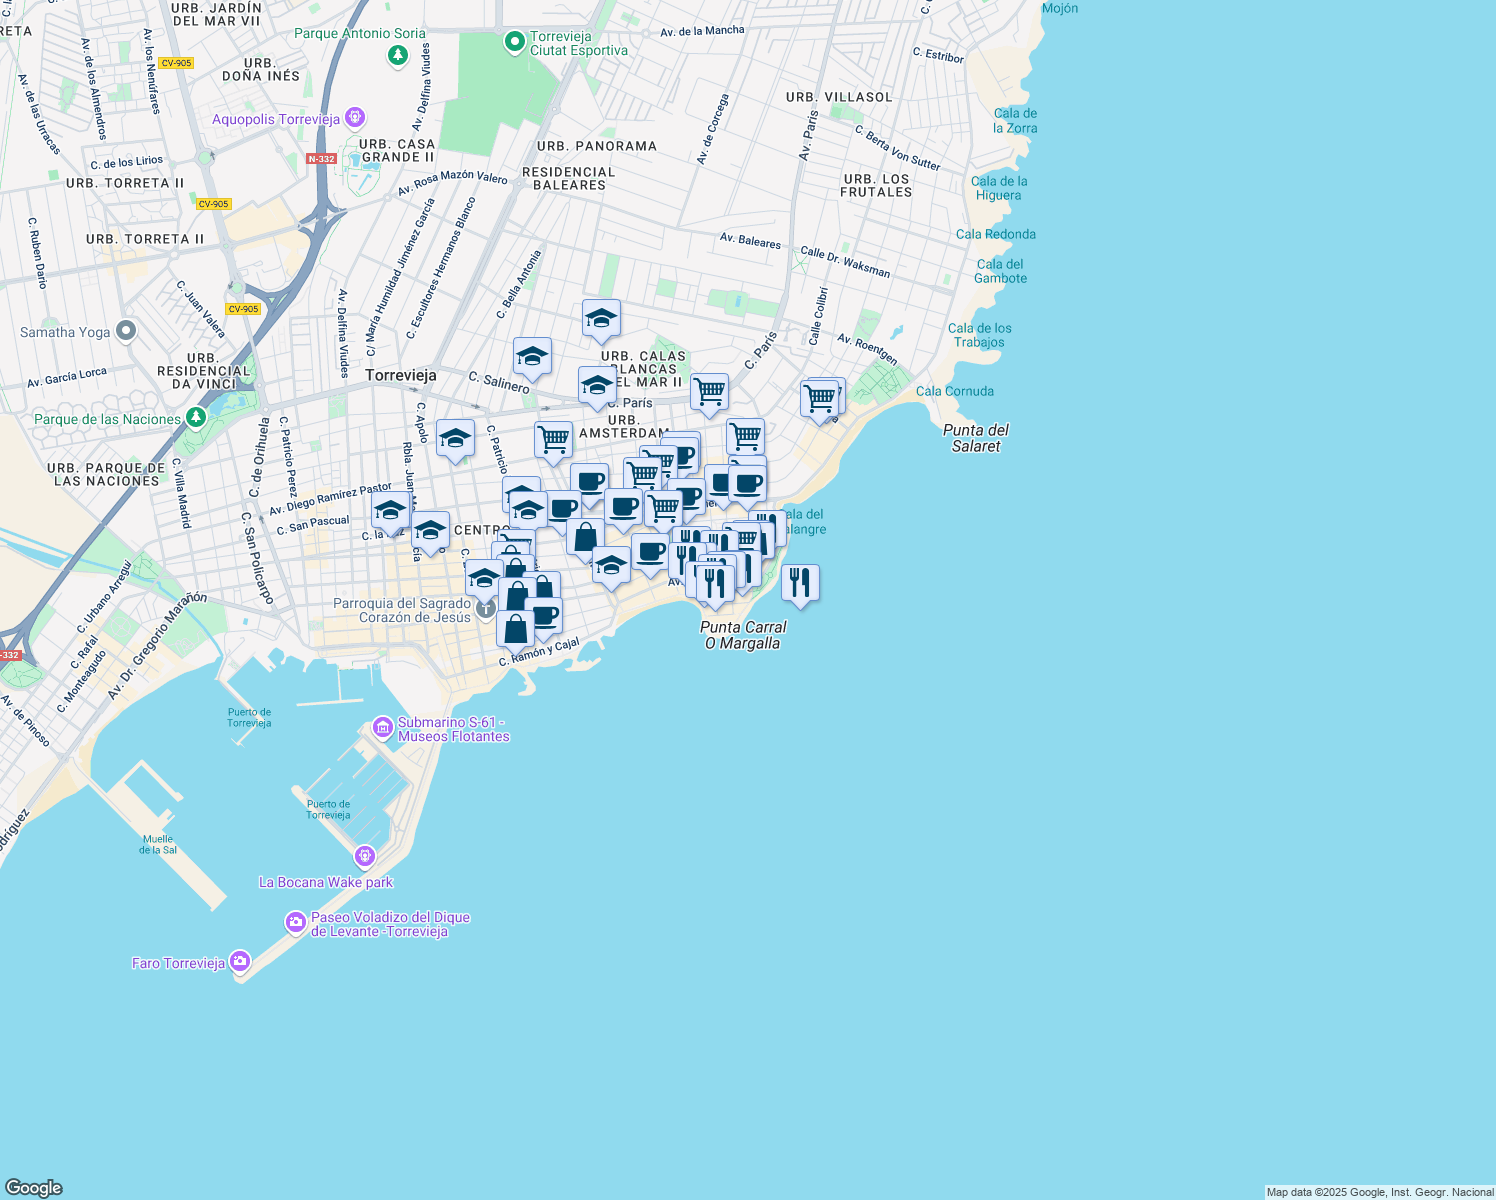The width and height of the screenshot is (1496, 1200).
Task: Click the restaurant marker on the coast near Punta Carral
Action: pyautogui.click(x=800, y=584)
